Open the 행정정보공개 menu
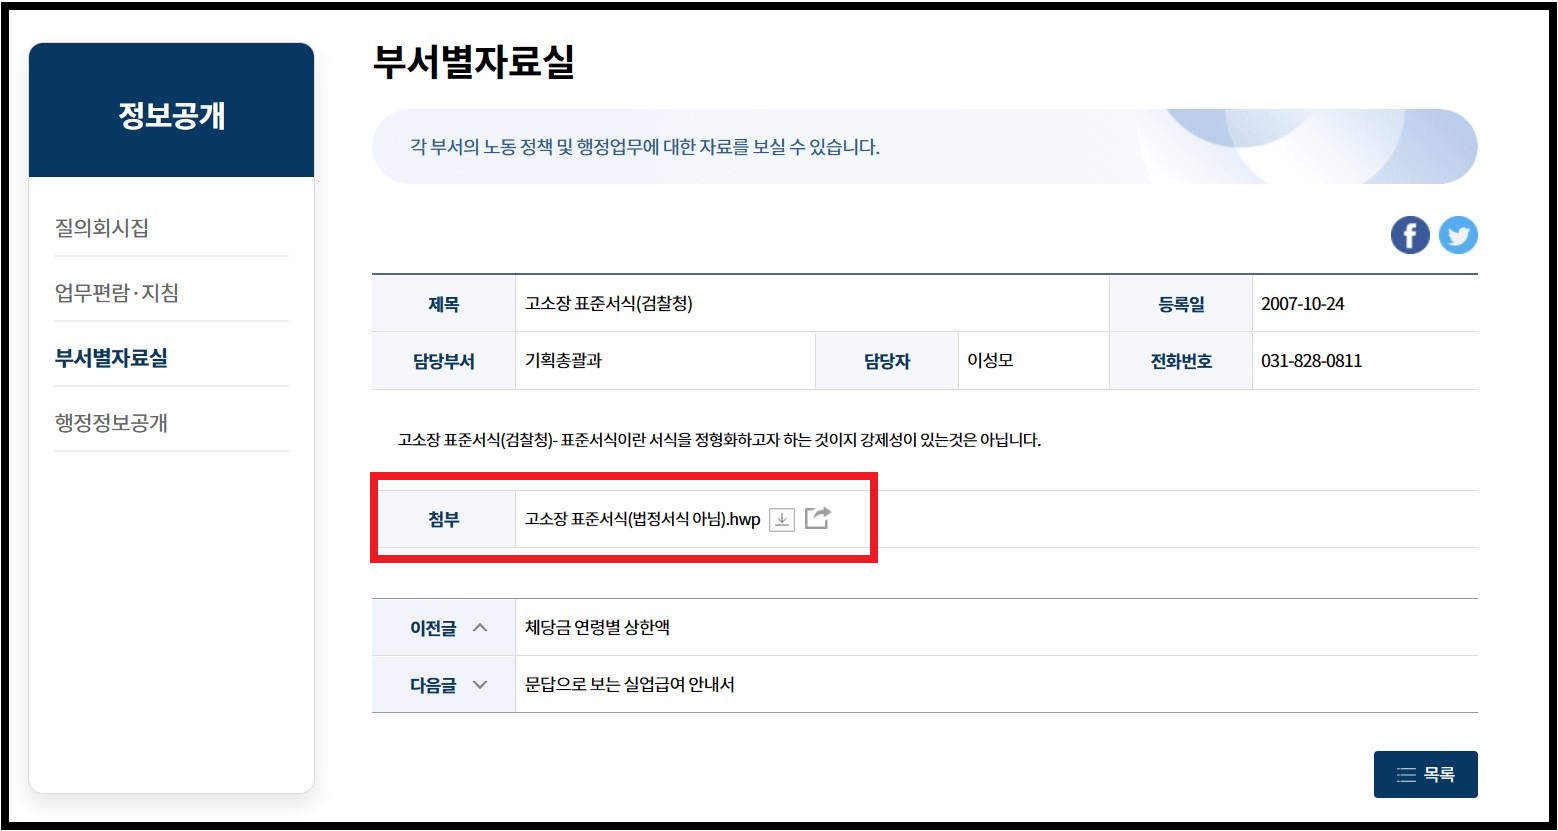The width and height of the screenshot is (1558, 831). (x=111, y=423)
